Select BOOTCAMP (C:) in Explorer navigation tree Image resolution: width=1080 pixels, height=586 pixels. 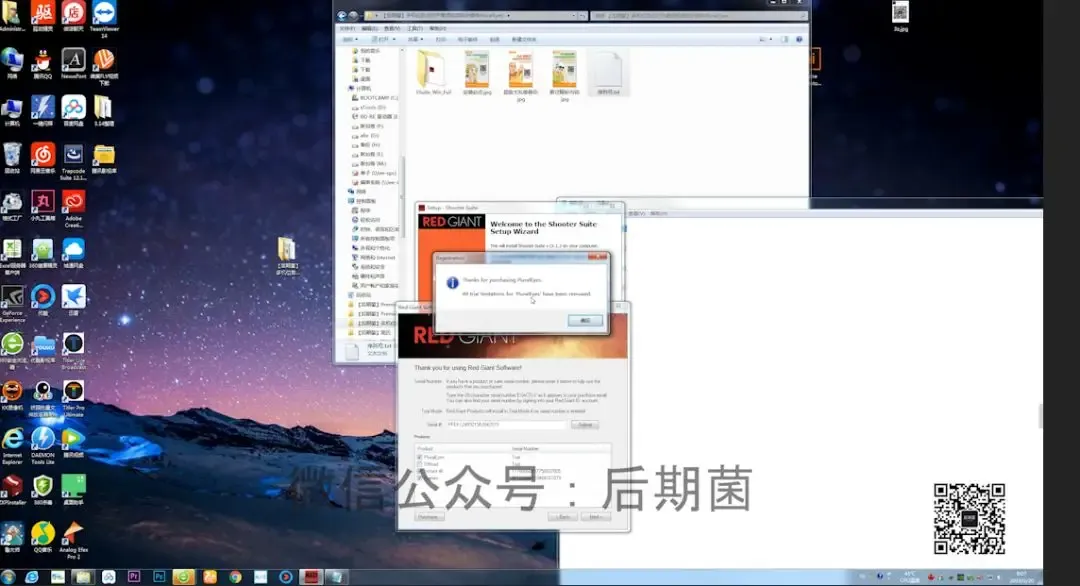click(375, 98)
